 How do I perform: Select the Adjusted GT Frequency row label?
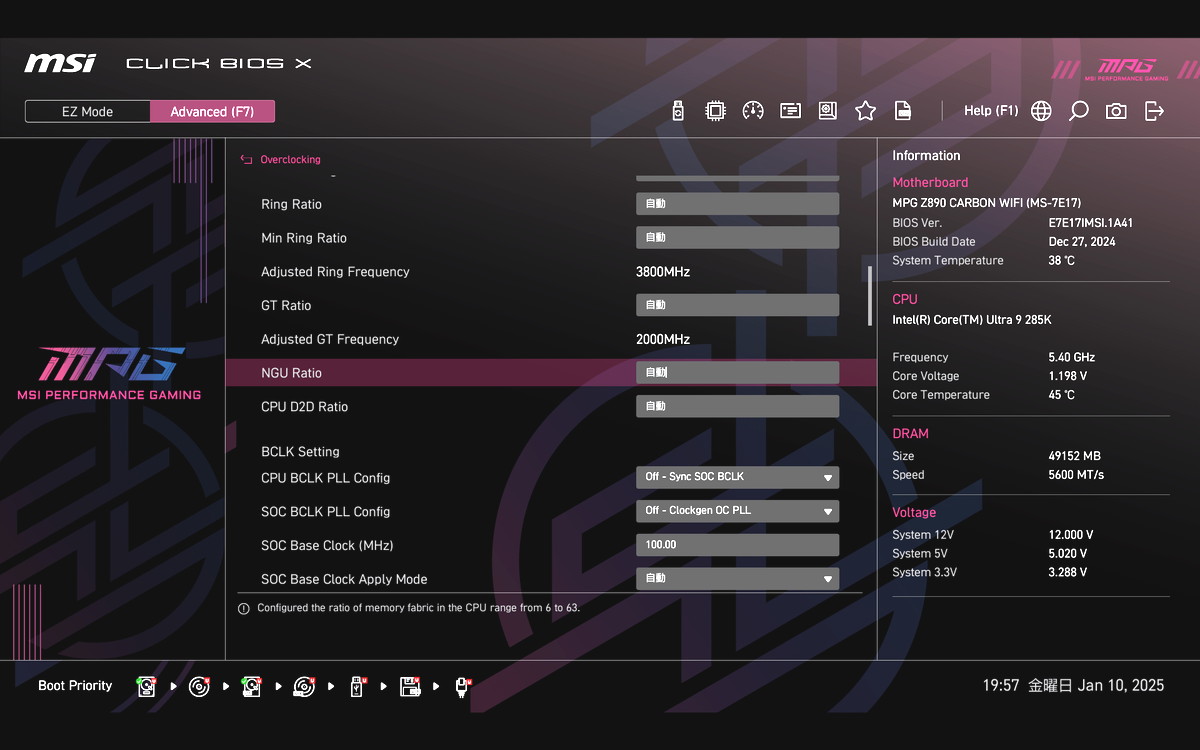point(330,339)
